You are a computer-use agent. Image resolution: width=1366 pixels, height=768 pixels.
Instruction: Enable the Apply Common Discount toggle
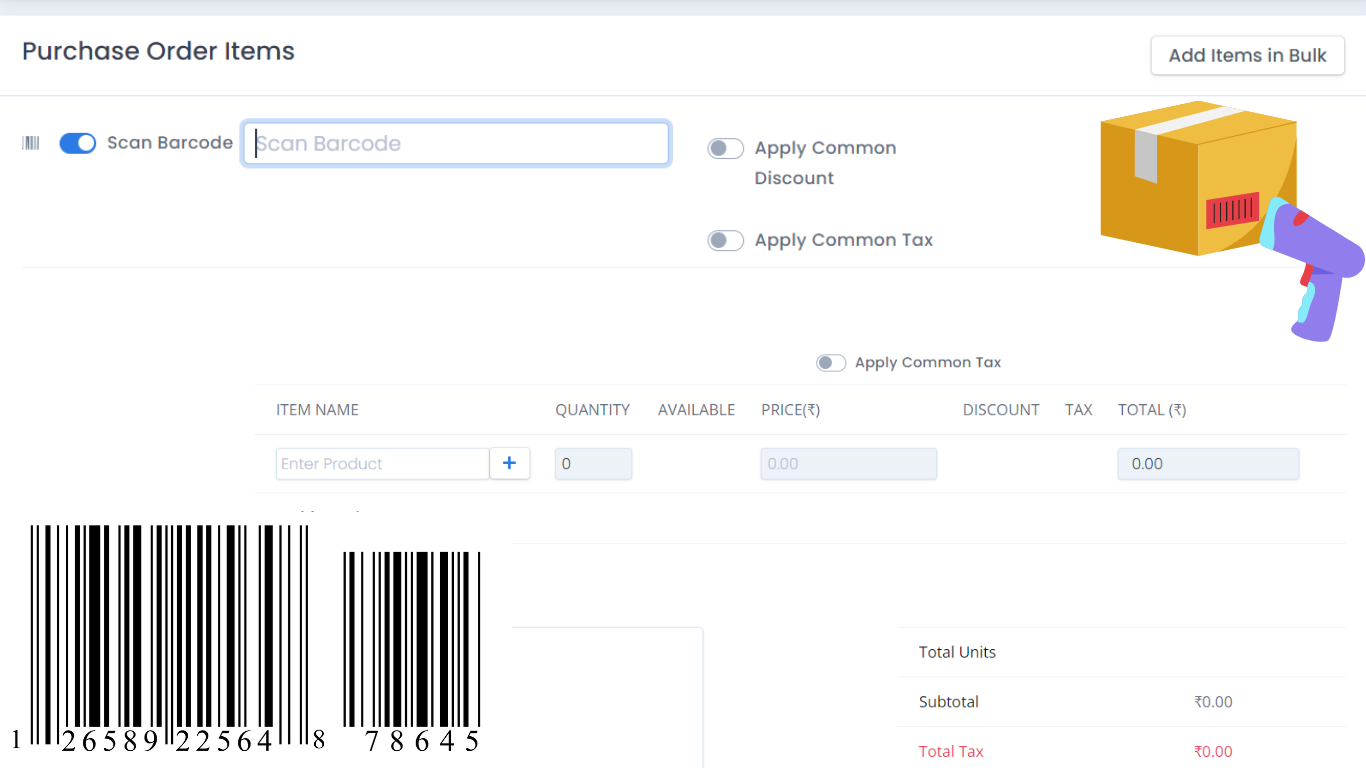pos(725,148)
